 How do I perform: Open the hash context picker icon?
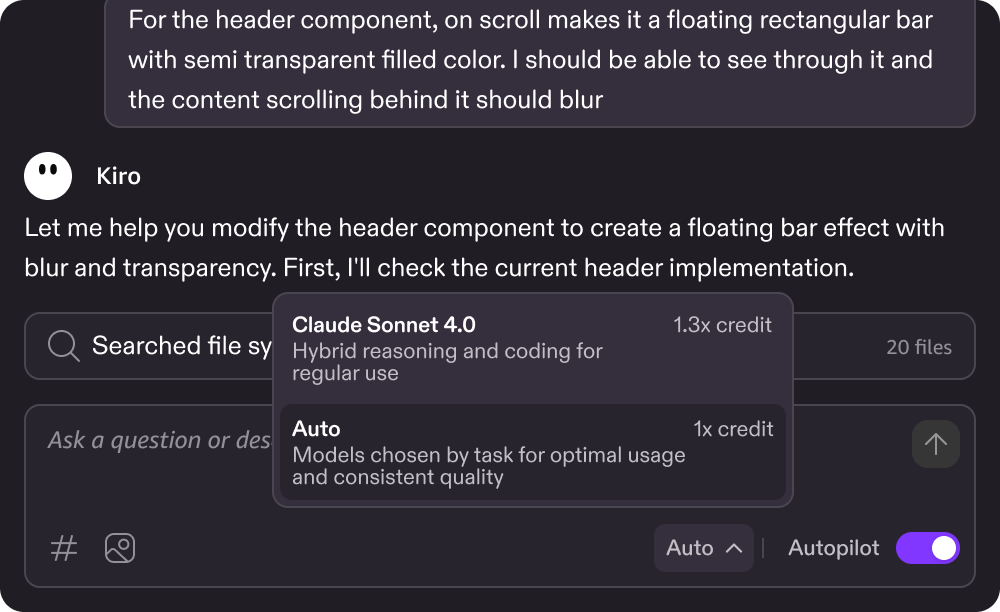pos(63,548)
